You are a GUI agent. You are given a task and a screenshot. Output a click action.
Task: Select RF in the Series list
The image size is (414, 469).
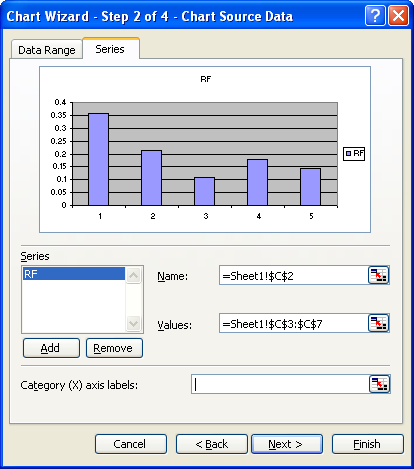(74, 274)
